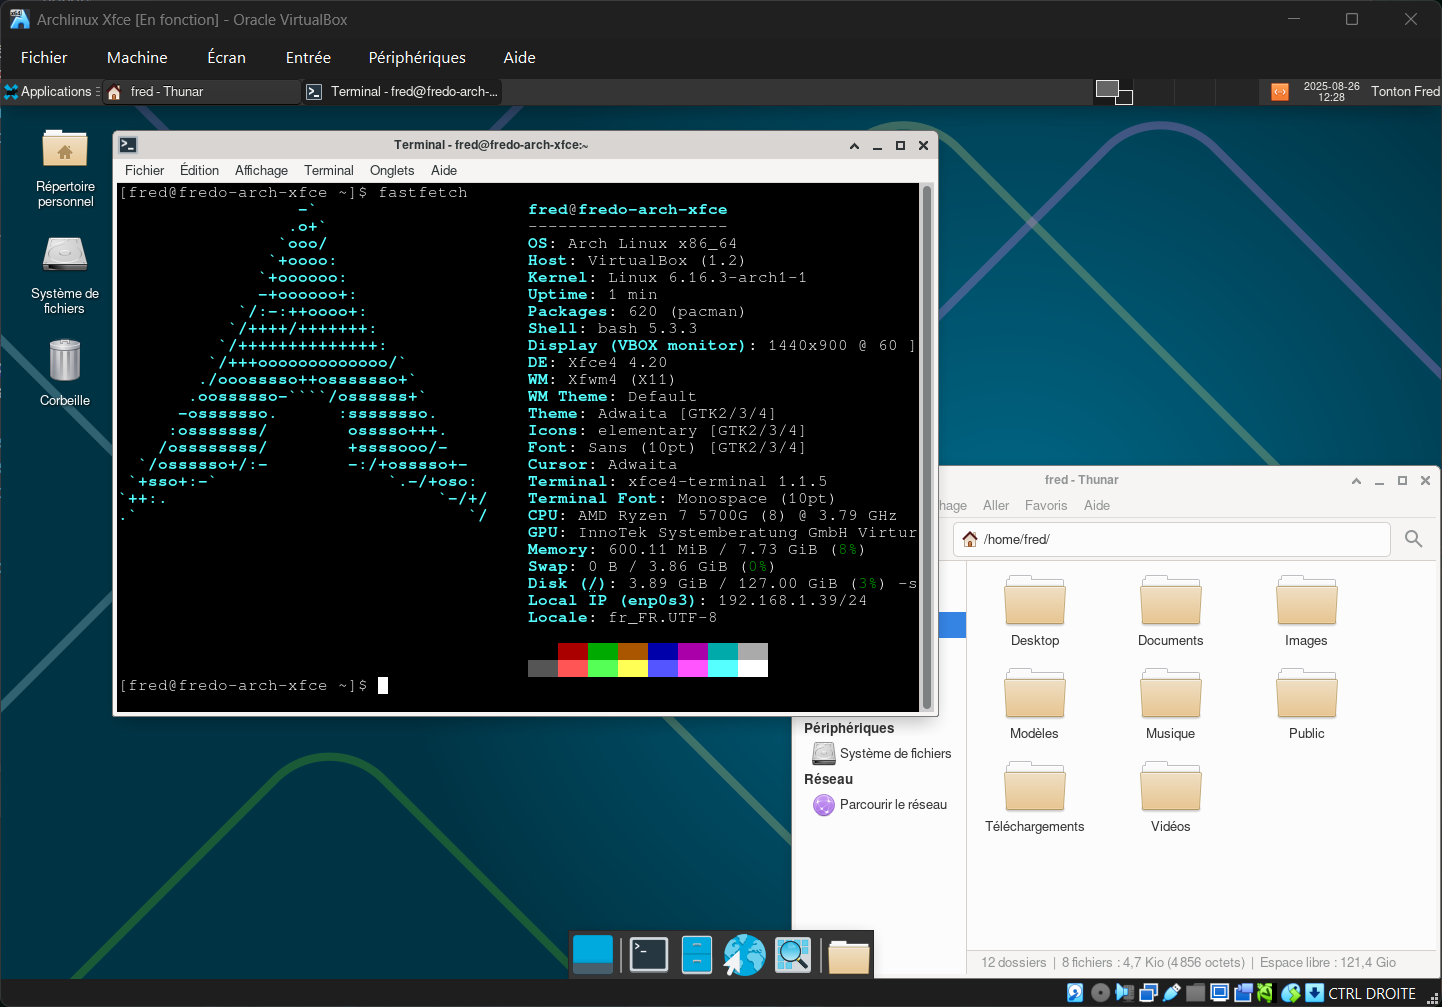Open the application finder magnifier dock icon

pyautogui.click(x=793, y=955)
